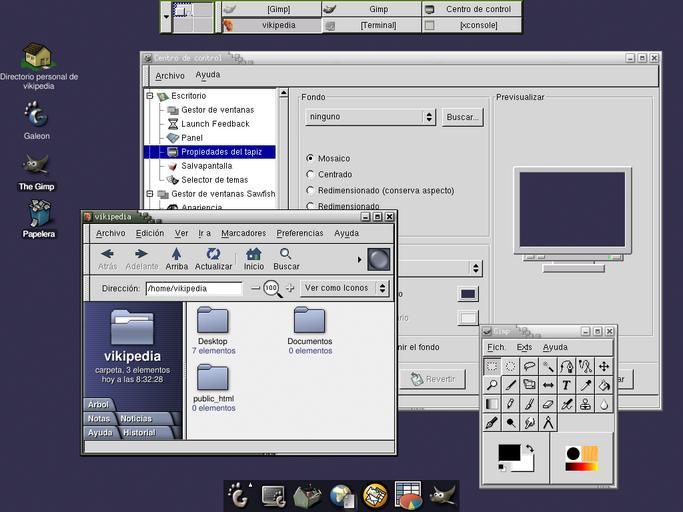Select the Centrado radio option
Viewport: 683px width, 512px height.
coord(311,174)
